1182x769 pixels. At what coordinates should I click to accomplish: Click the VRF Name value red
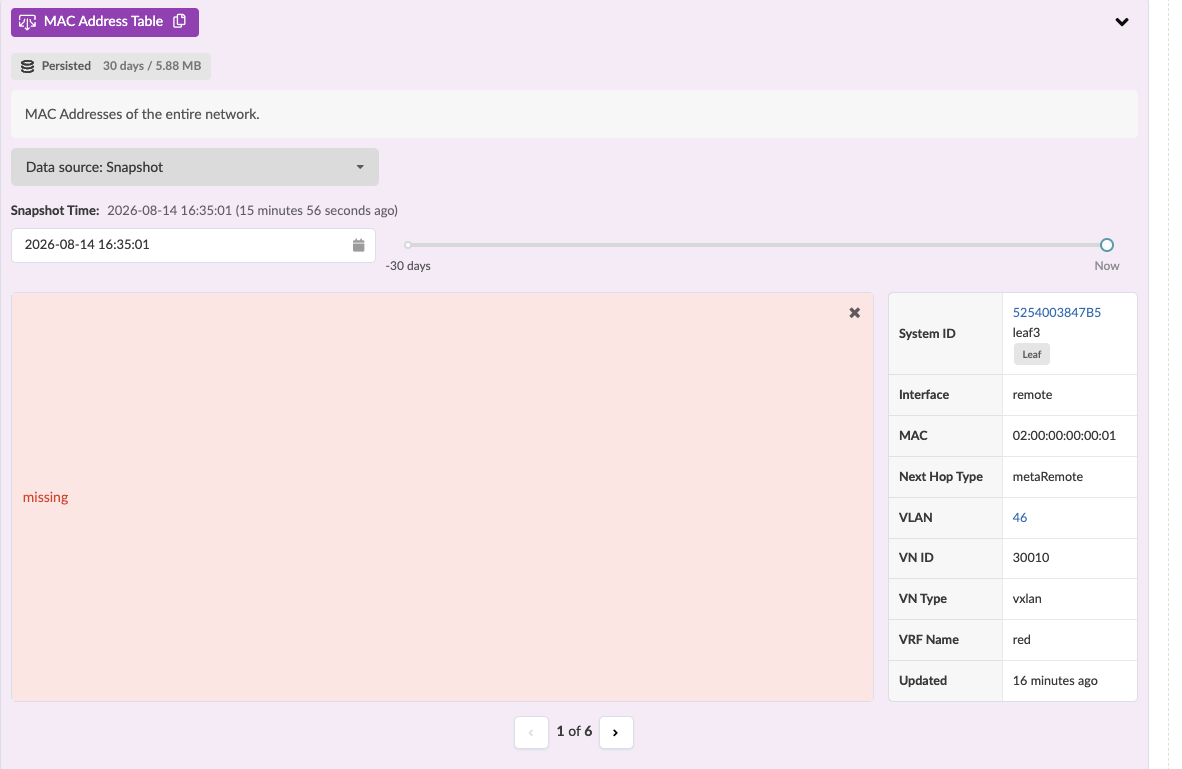[1021, 639]
